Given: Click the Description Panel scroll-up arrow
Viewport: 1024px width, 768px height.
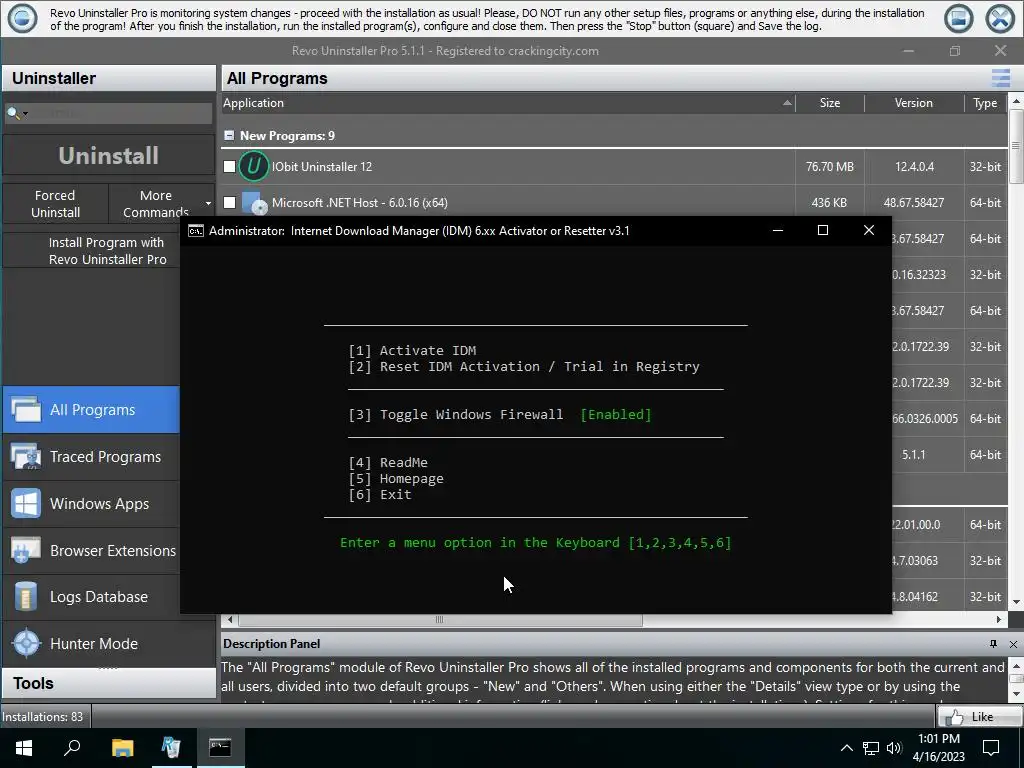Looking at the screenshot, I should point(1016,665).
